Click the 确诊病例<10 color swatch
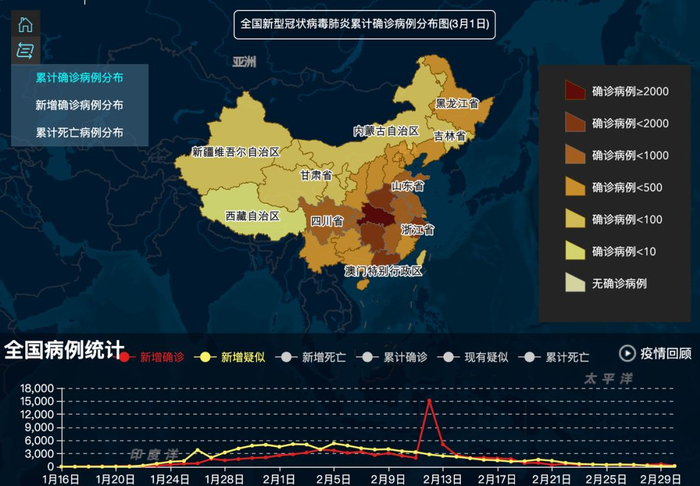The height and width of the screenshot is (486, 700). (575, 251)
